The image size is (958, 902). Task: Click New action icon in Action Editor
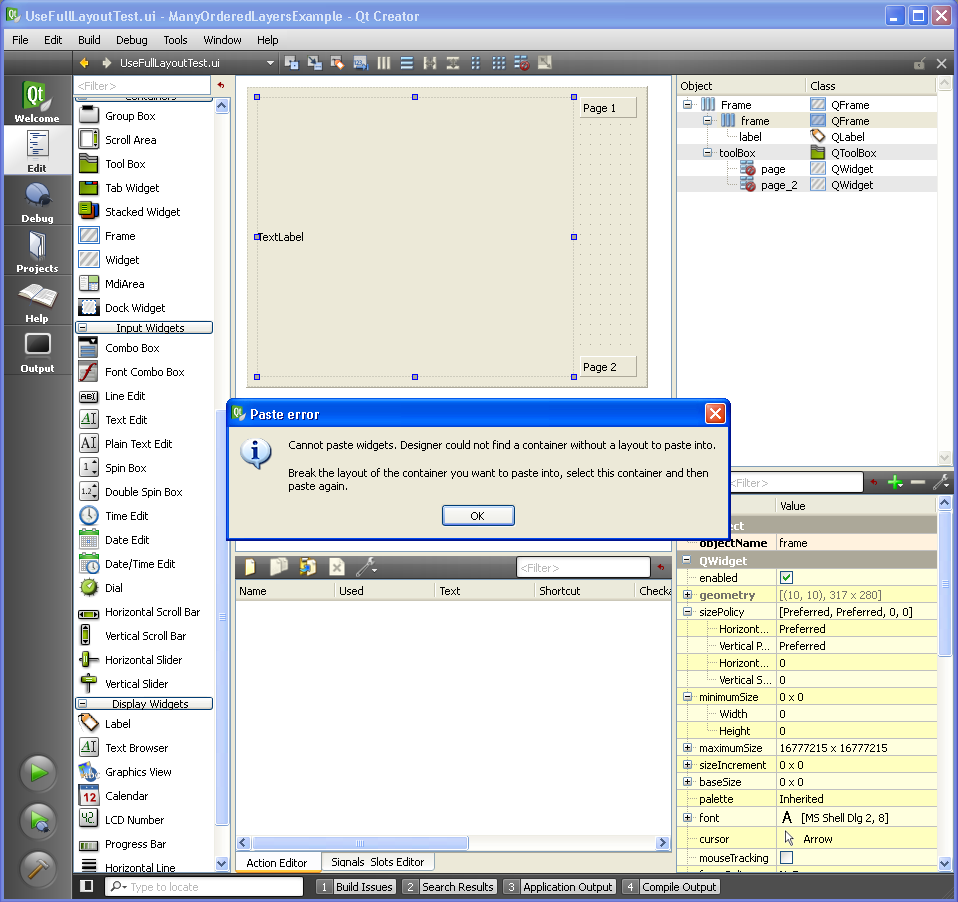[250, 567]
